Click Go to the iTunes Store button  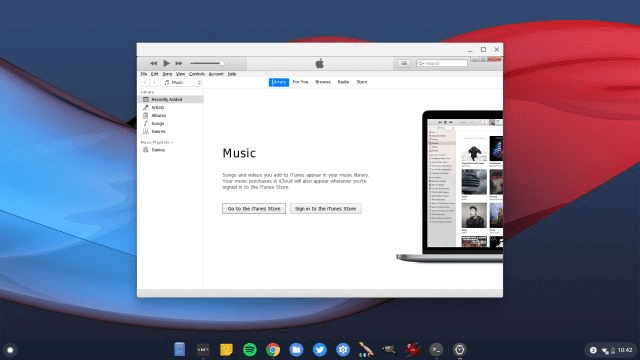(254, 209)
